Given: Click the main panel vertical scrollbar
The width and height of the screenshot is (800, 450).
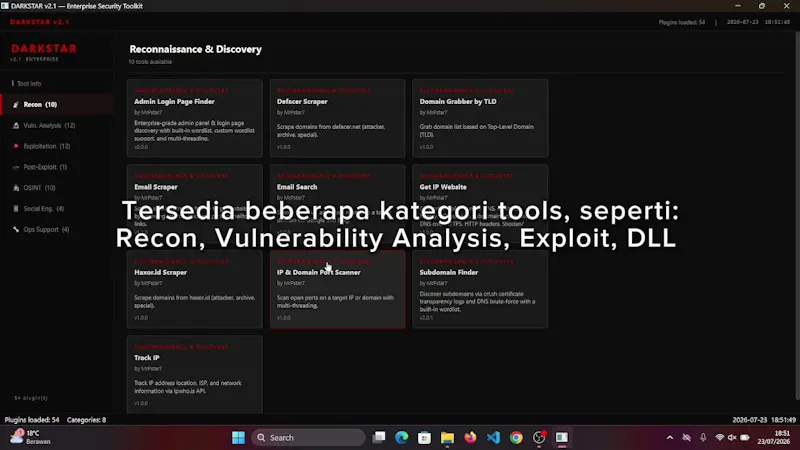Looking at the screenshot, I should click(797, 214).
